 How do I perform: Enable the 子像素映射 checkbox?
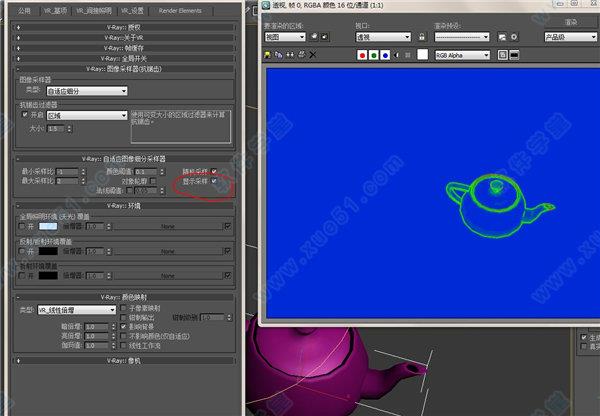click(124, 308)
